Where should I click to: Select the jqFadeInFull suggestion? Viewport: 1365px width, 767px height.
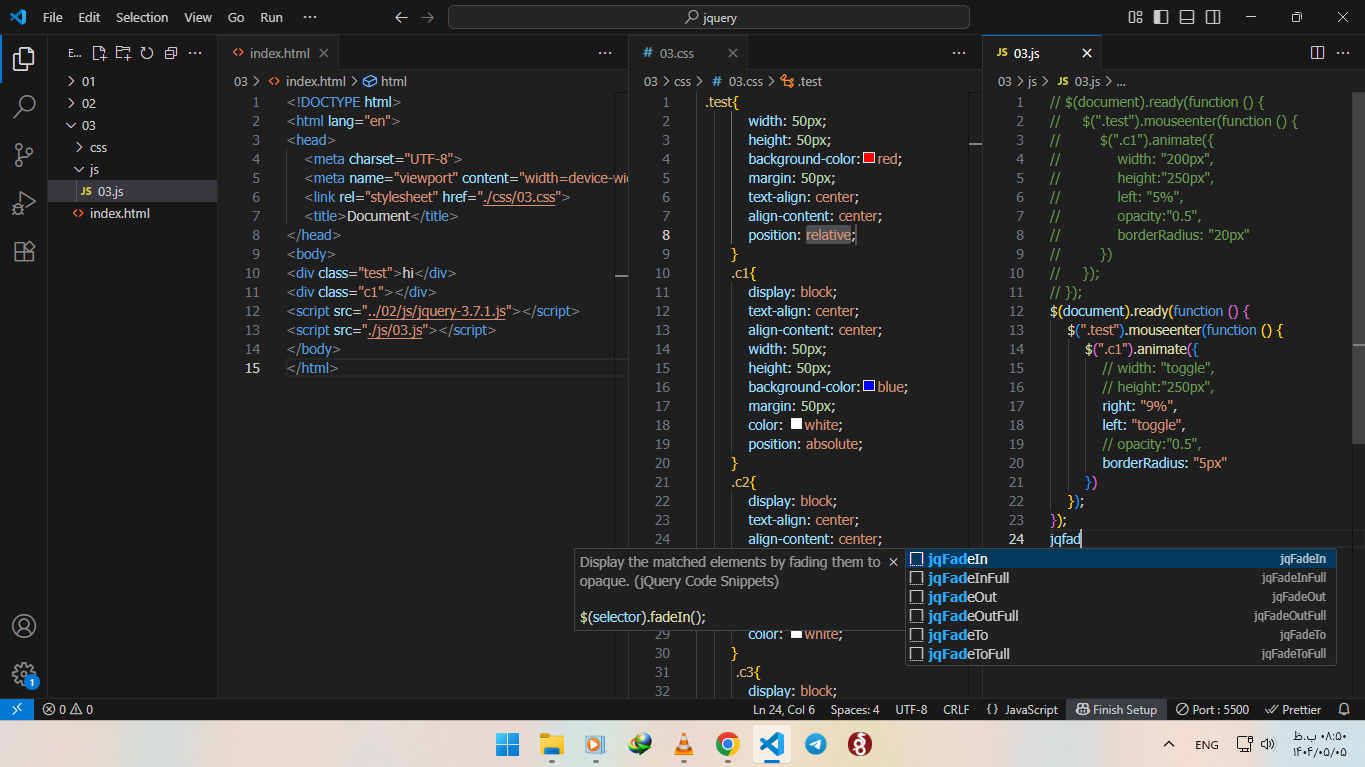[x=1120, y=578]
